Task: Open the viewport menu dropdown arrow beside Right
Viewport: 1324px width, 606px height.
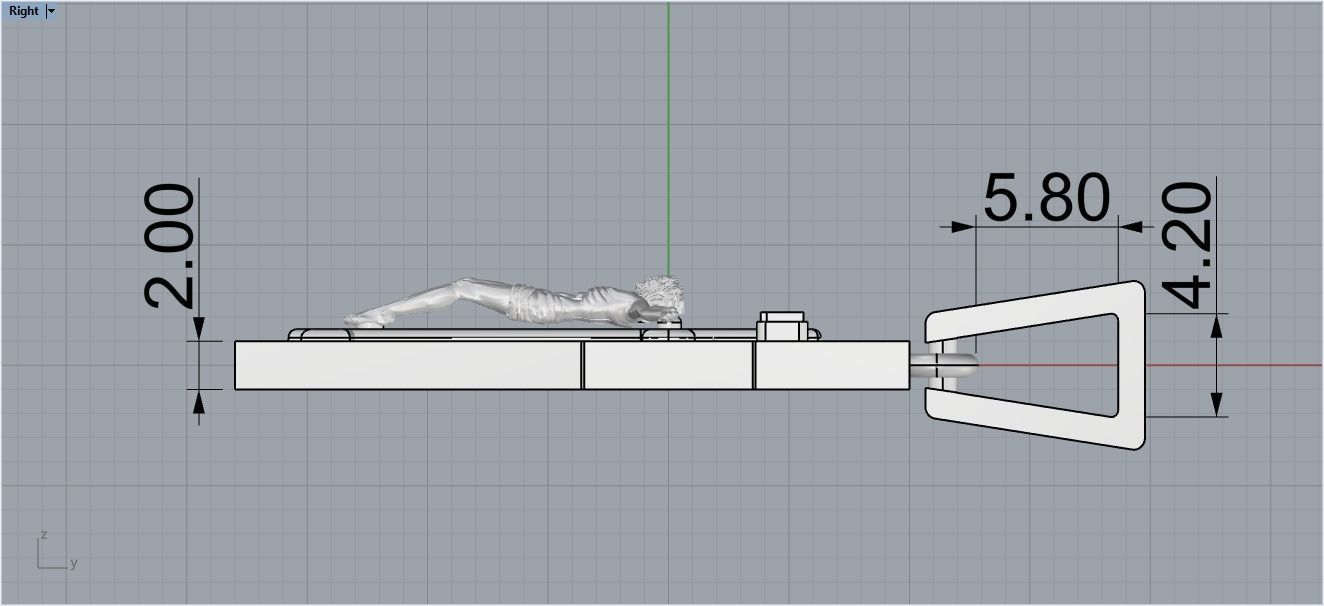Action: (51, 11)
